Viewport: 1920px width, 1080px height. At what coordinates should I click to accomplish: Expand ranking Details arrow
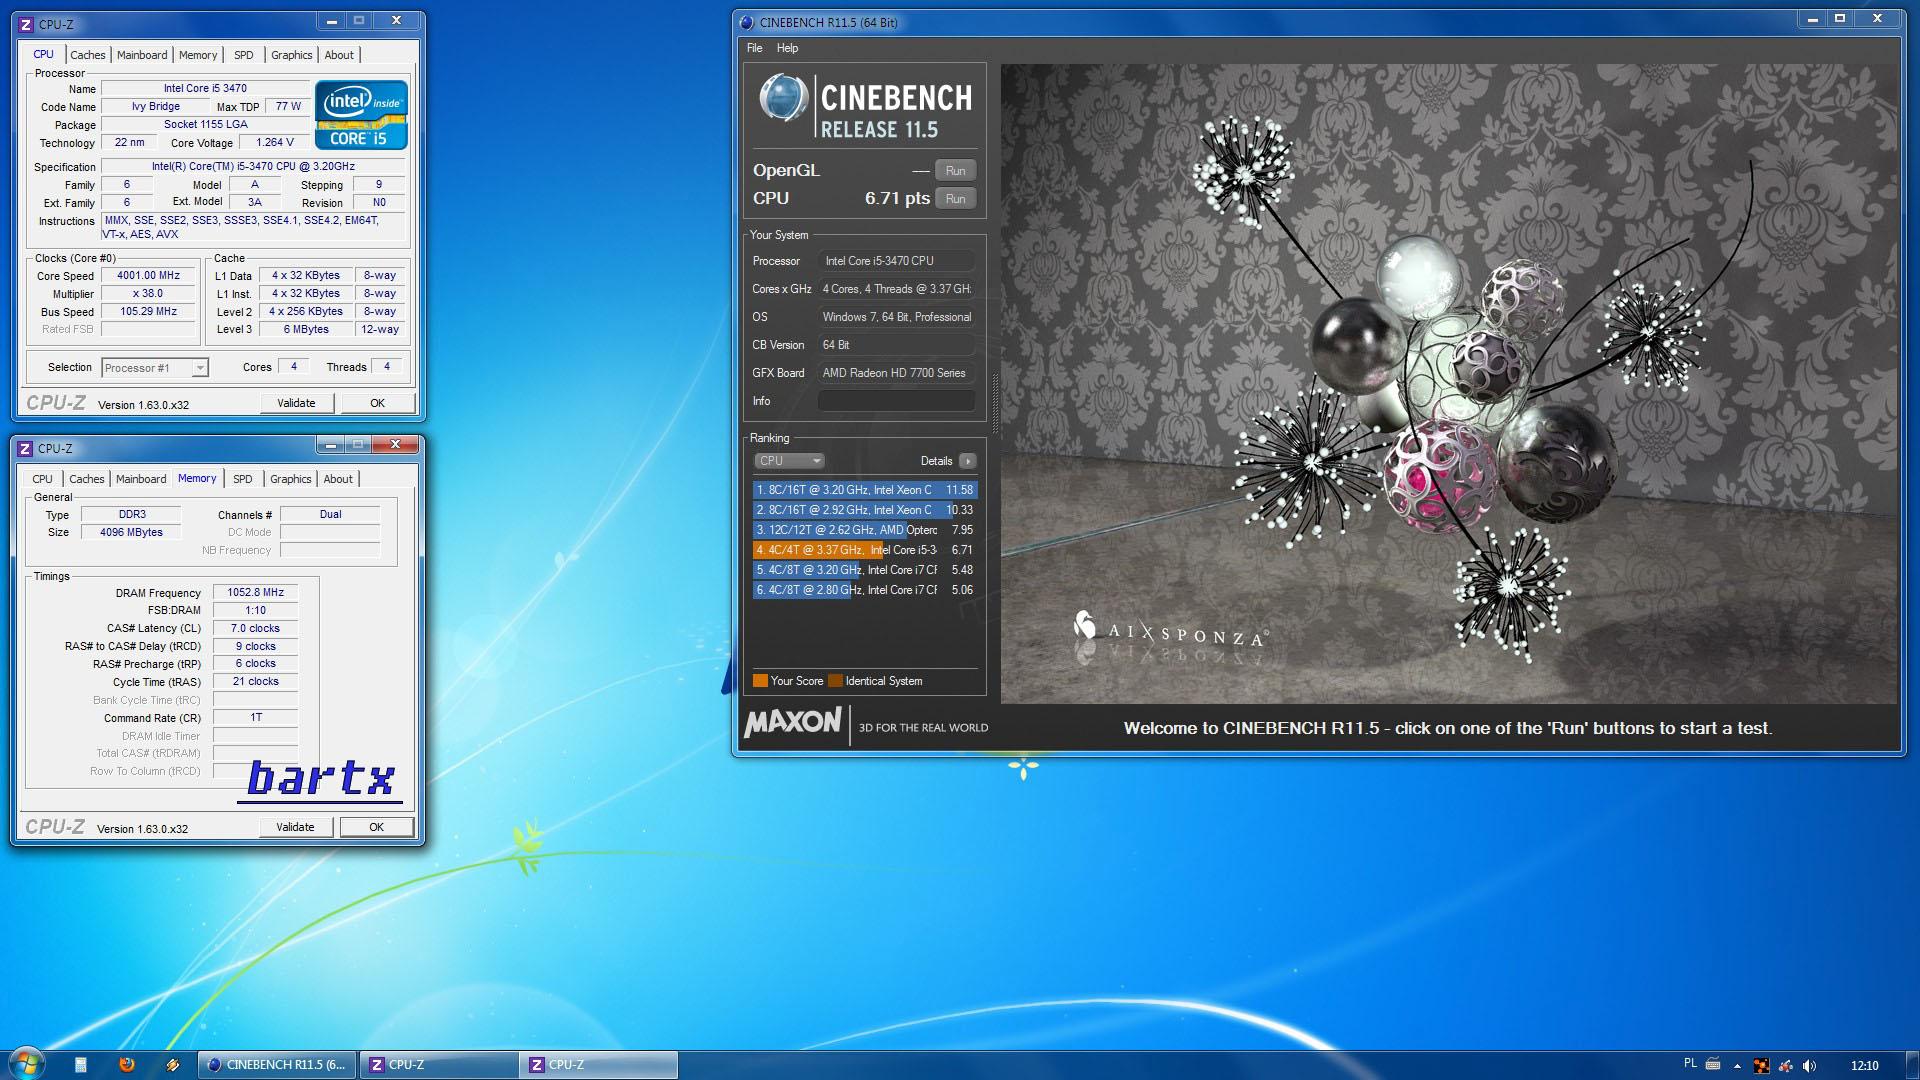click(967, 461)
